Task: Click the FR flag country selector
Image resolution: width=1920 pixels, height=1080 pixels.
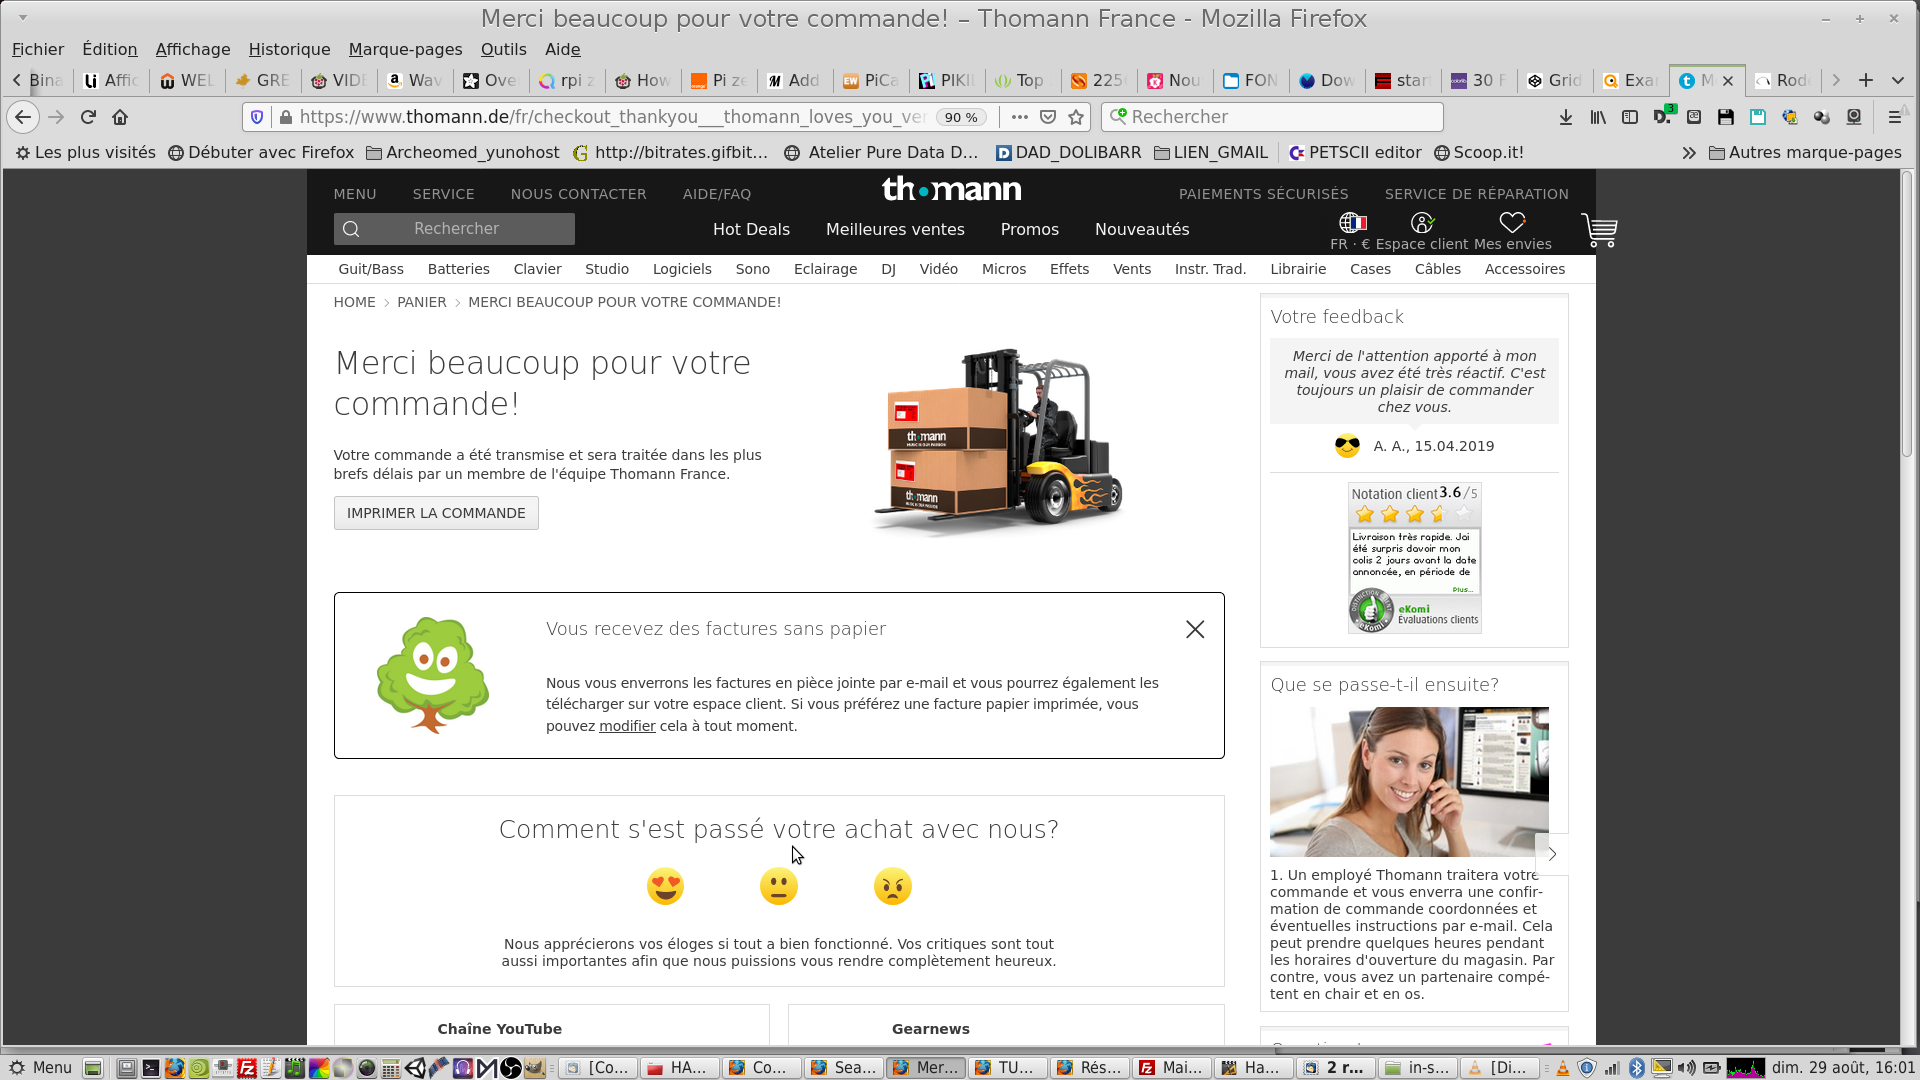Action: 1352,223
